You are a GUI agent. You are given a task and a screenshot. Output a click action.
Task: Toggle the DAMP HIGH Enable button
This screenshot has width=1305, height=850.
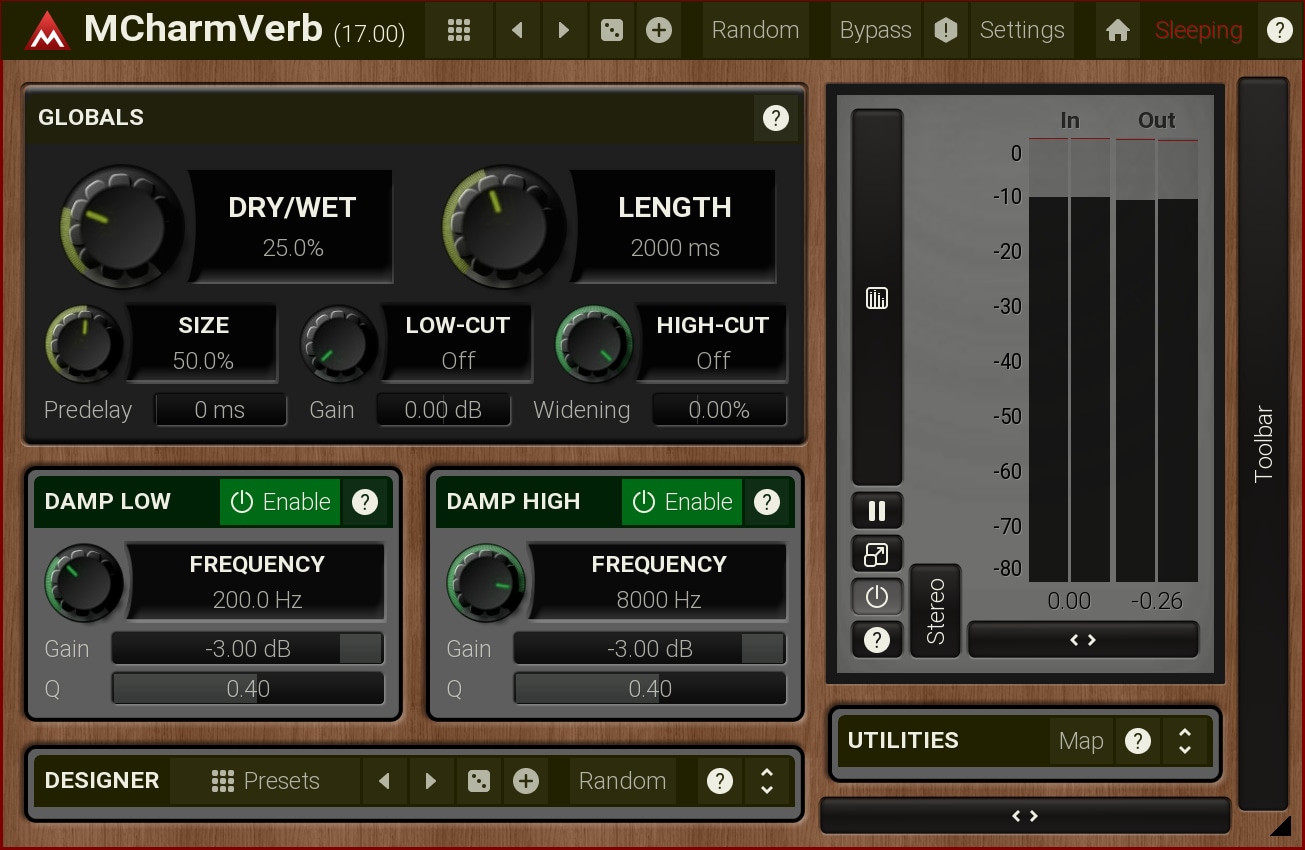(682, 502)
